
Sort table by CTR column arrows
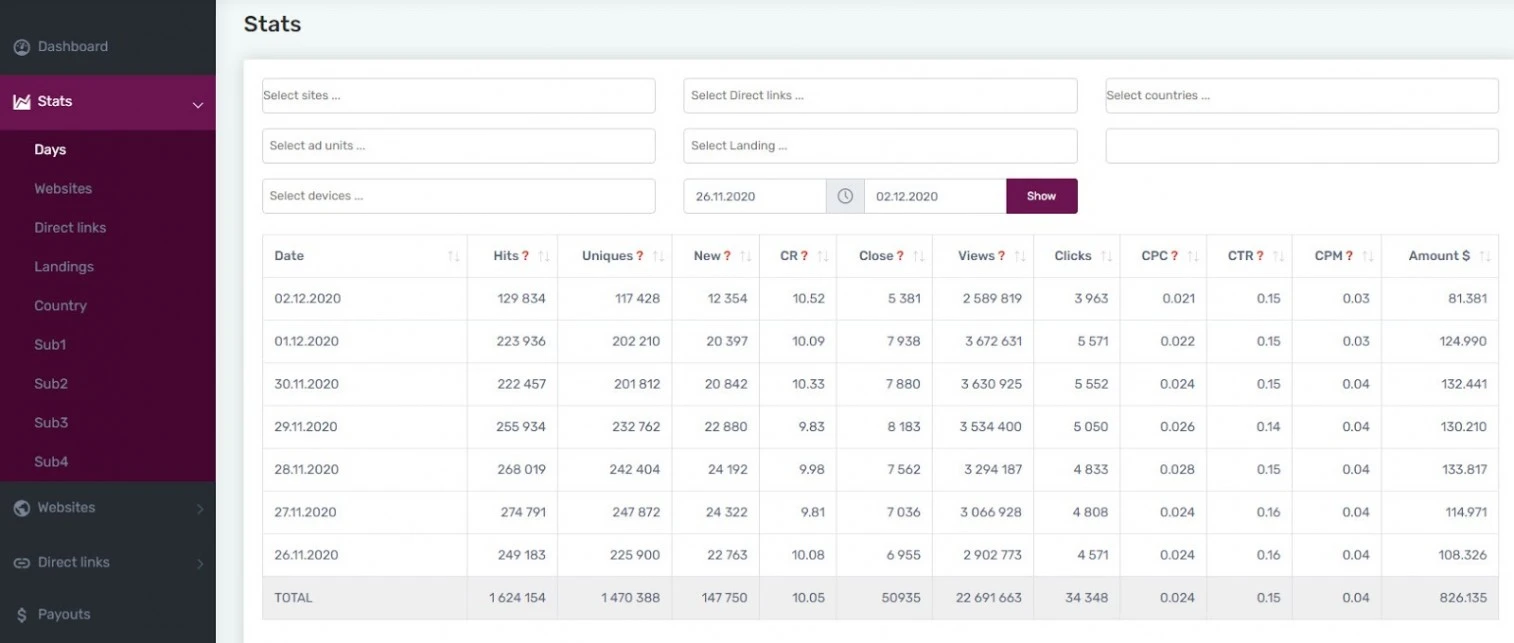point(1278,257)
